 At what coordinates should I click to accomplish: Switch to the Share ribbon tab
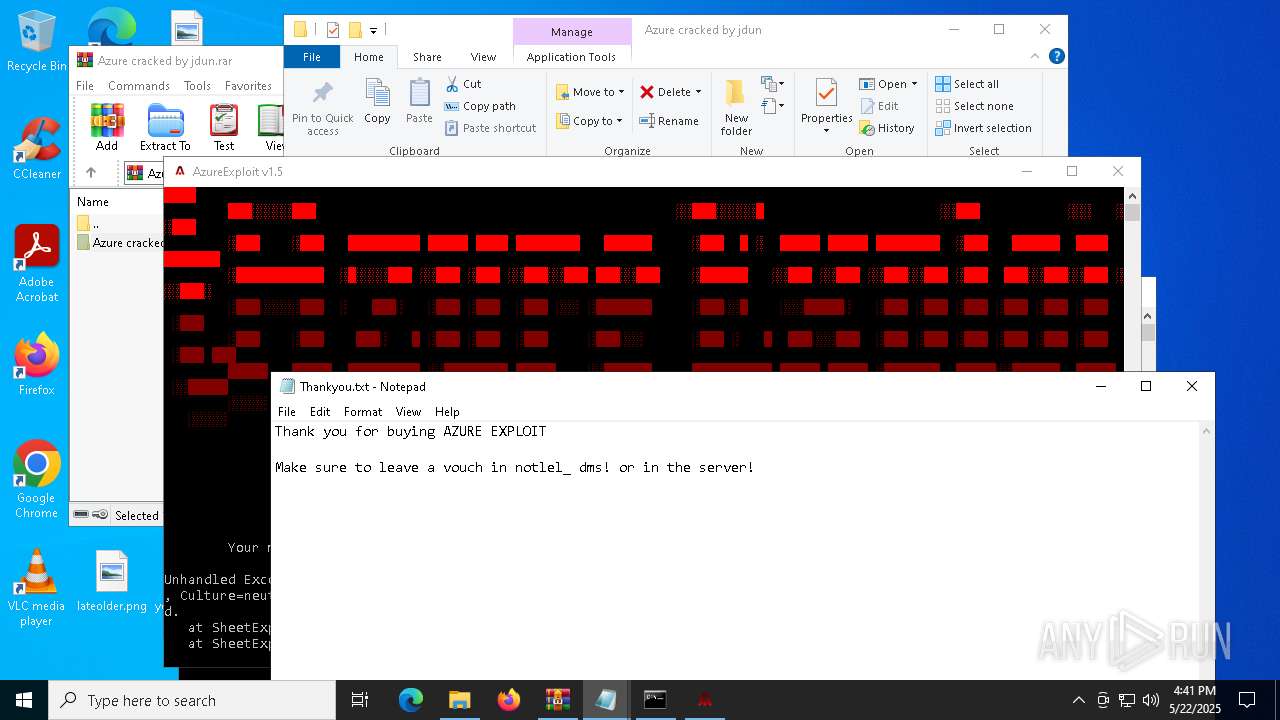427,57
